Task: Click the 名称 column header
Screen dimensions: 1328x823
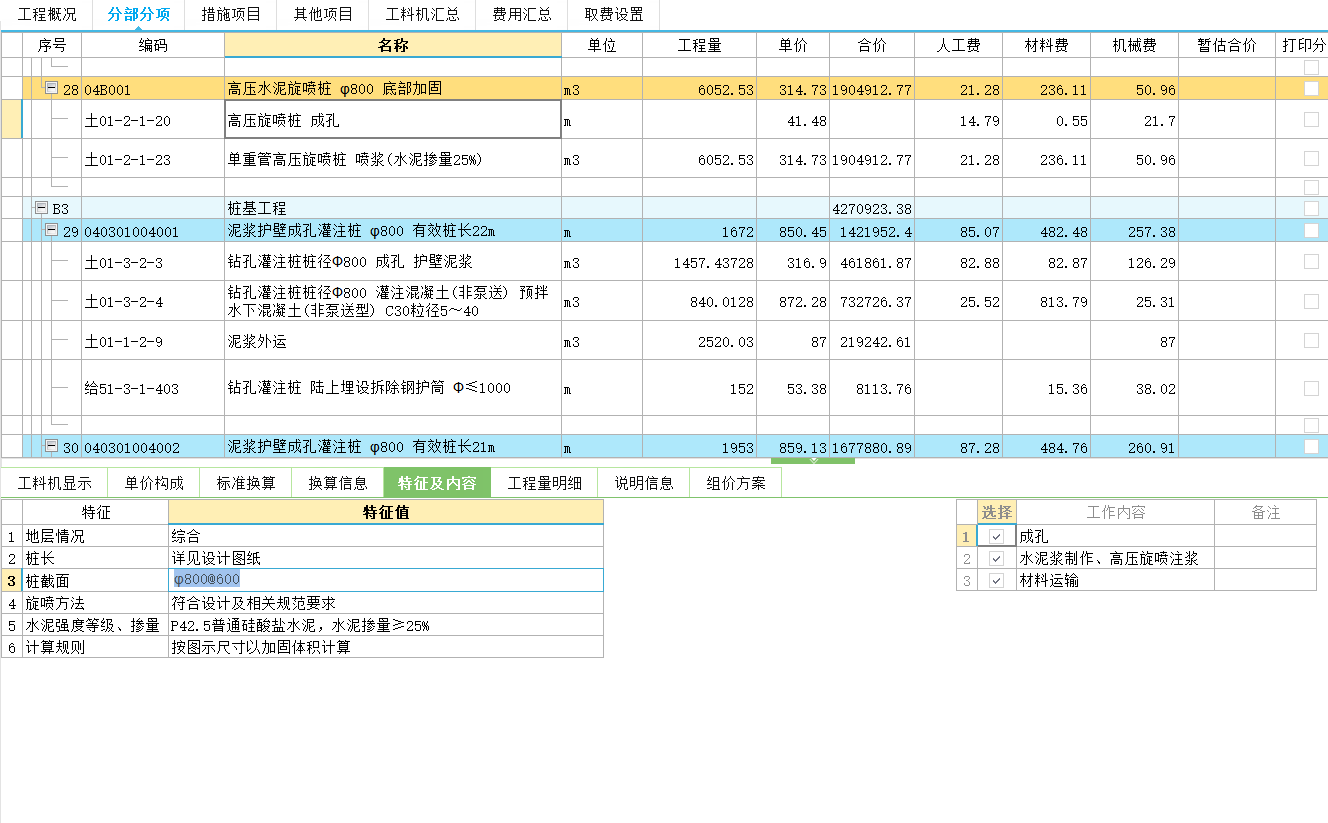Action: (x=393, y=45)
